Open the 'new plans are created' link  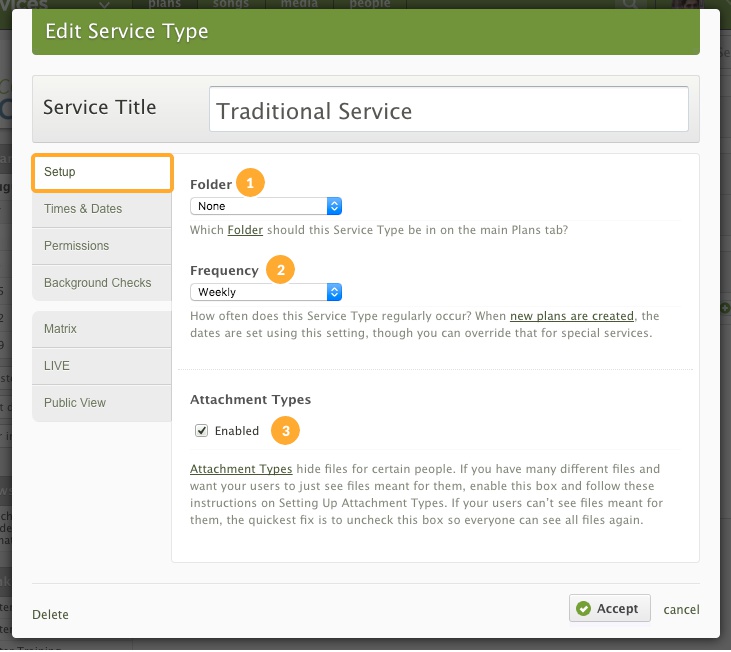(572, 316)
